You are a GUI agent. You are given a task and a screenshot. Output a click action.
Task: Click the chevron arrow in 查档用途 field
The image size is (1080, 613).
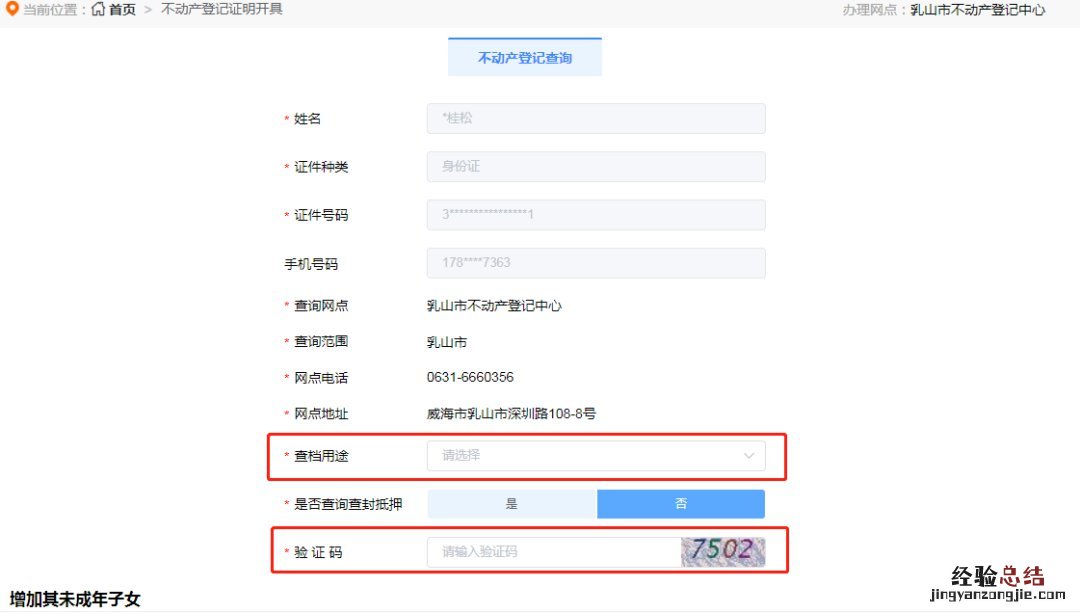749,456
